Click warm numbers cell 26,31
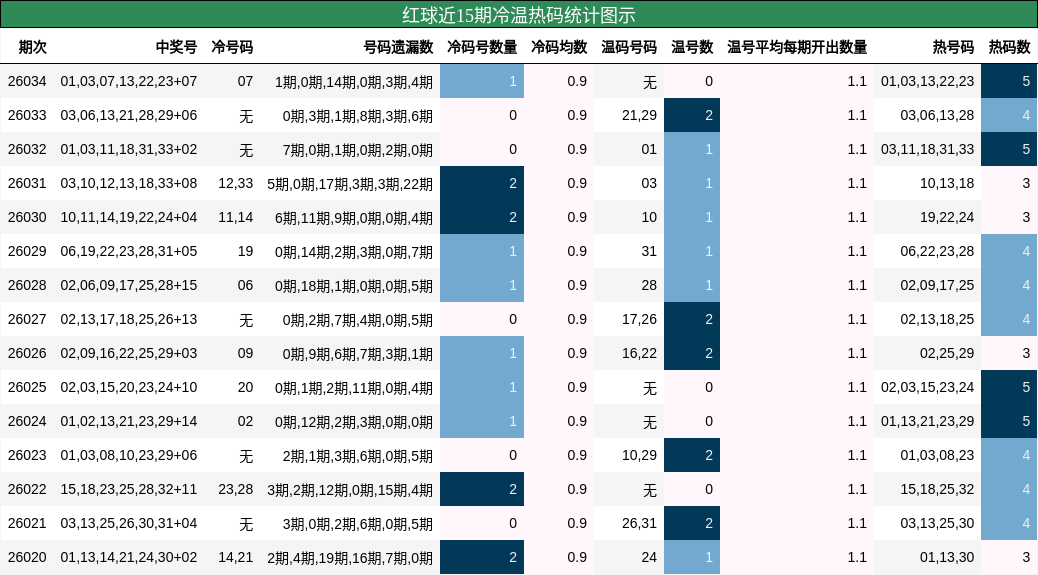Viewport: 1038px width, 575px height. click(x=639, y=523)
